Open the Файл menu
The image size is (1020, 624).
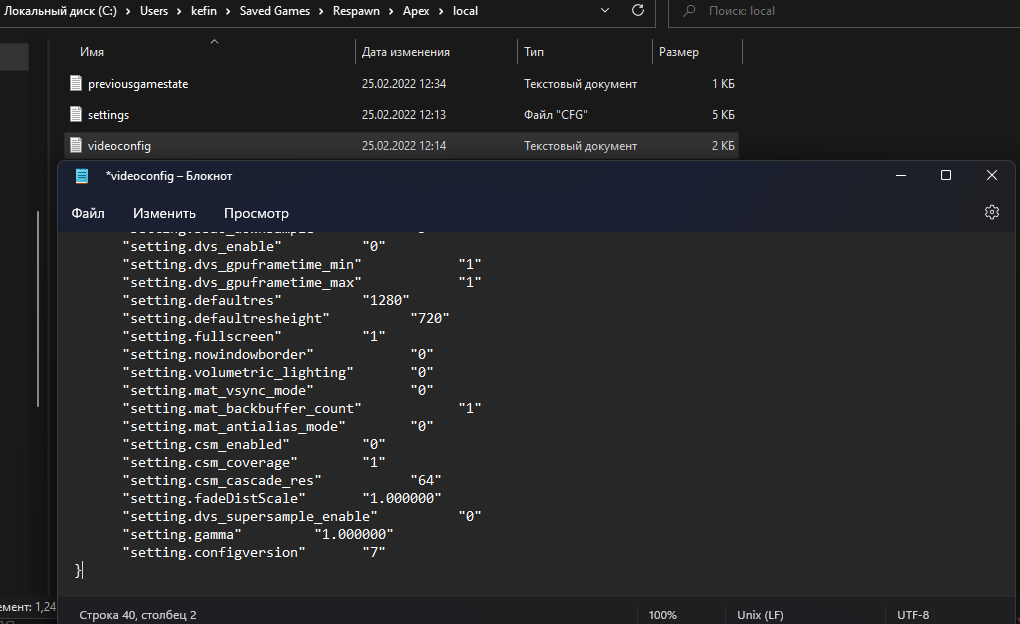[x=88, y=213]
